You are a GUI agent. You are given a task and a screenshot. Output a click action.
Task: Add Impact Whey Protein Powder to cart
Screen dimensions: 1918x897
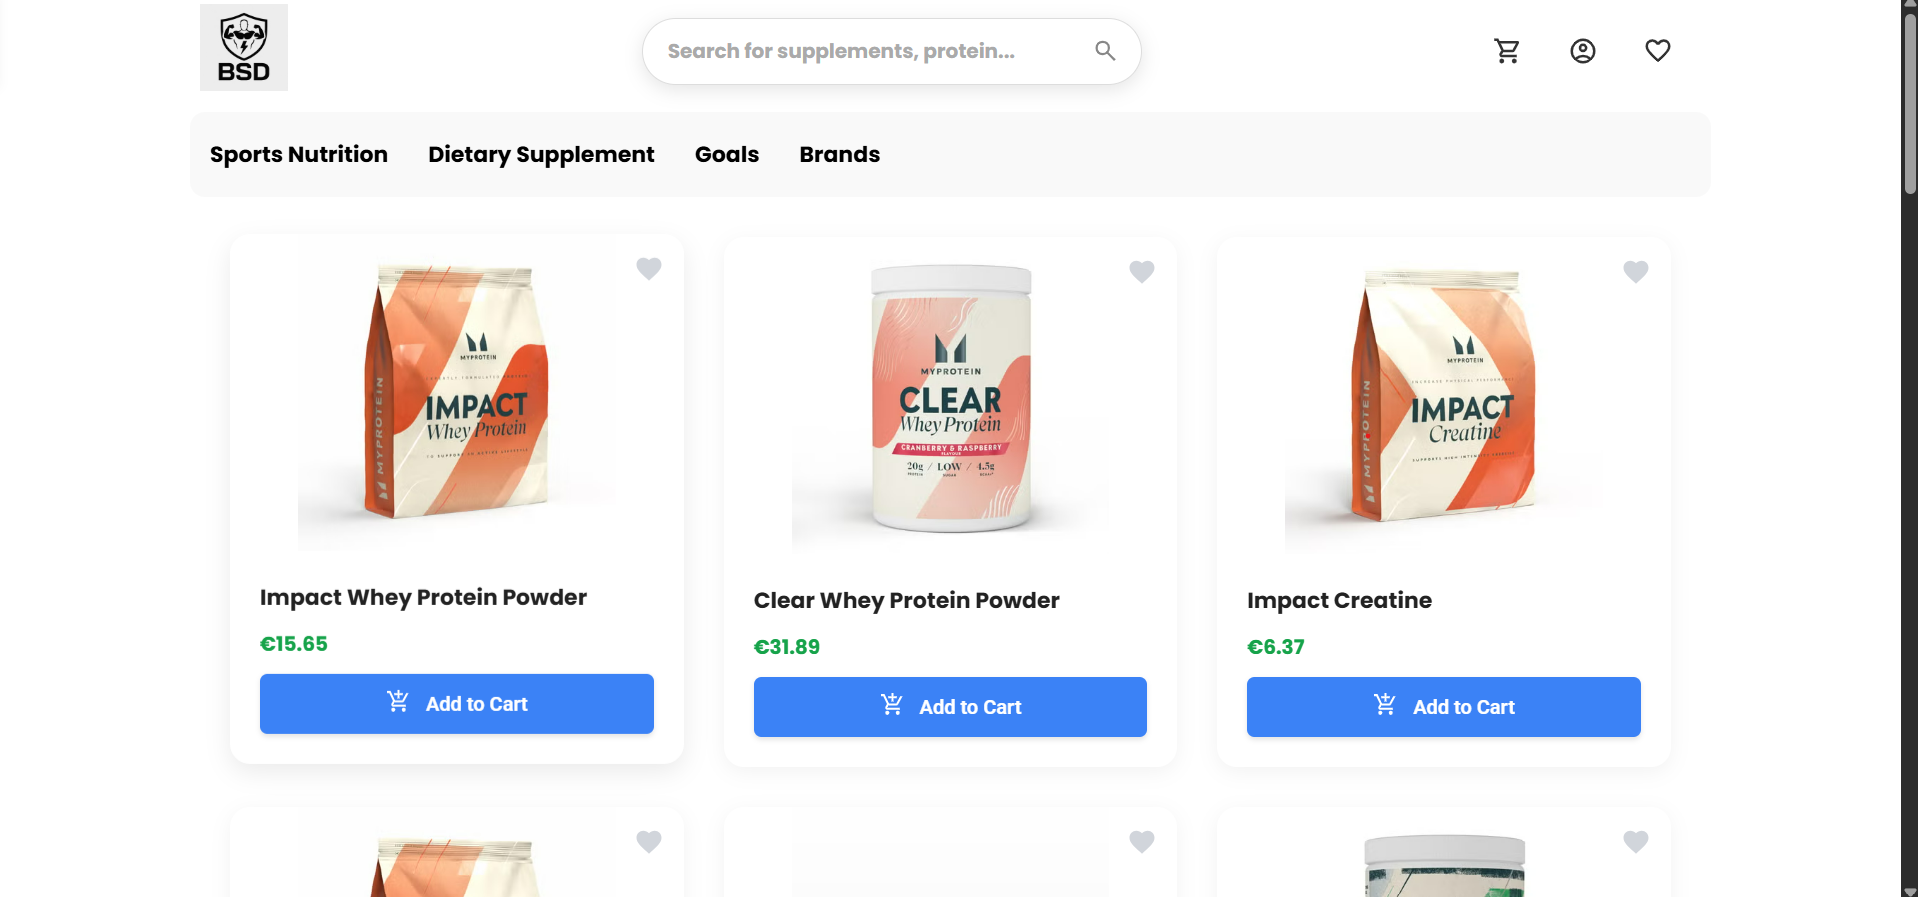click(x=457, y=704)
